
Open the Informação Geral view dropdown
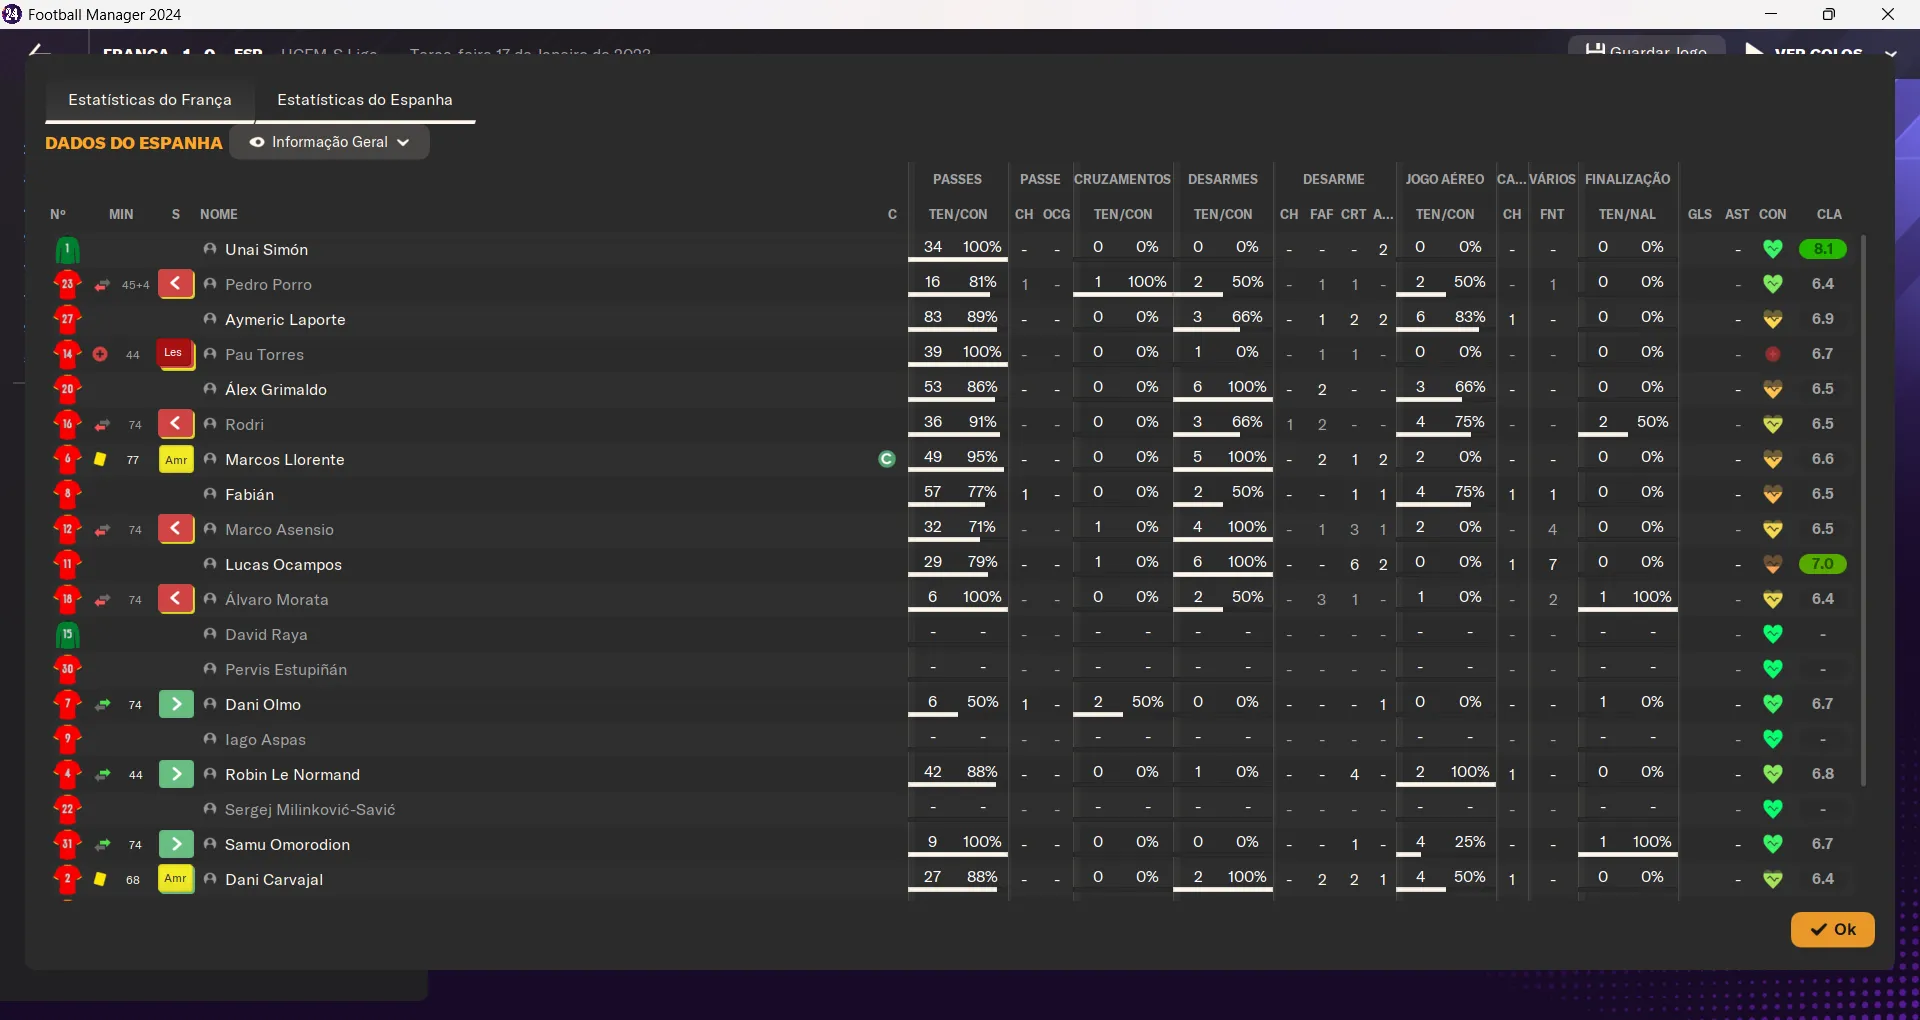click(330, 142)
